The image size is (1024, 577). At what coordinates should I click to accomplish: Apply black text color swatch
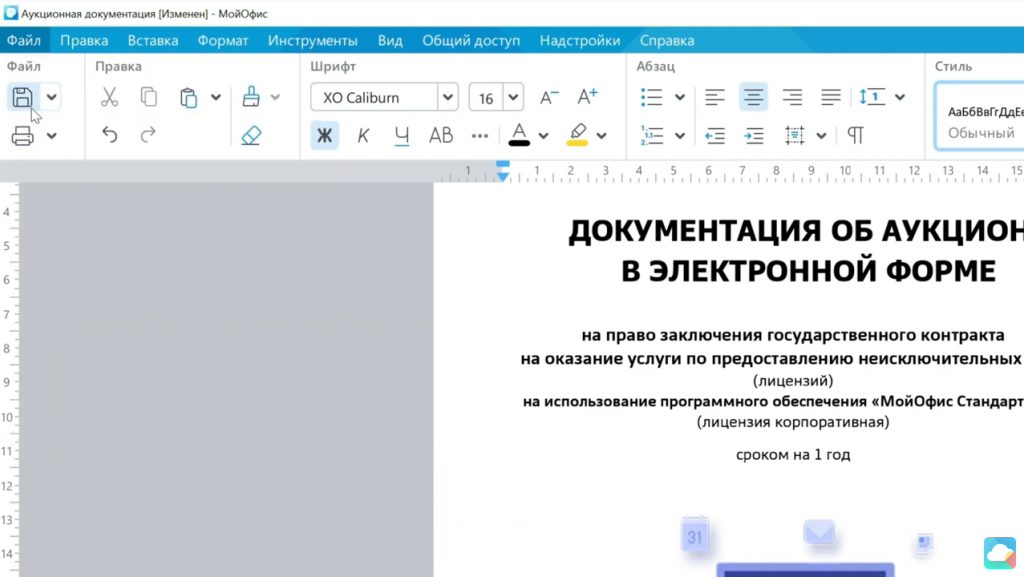519,135
